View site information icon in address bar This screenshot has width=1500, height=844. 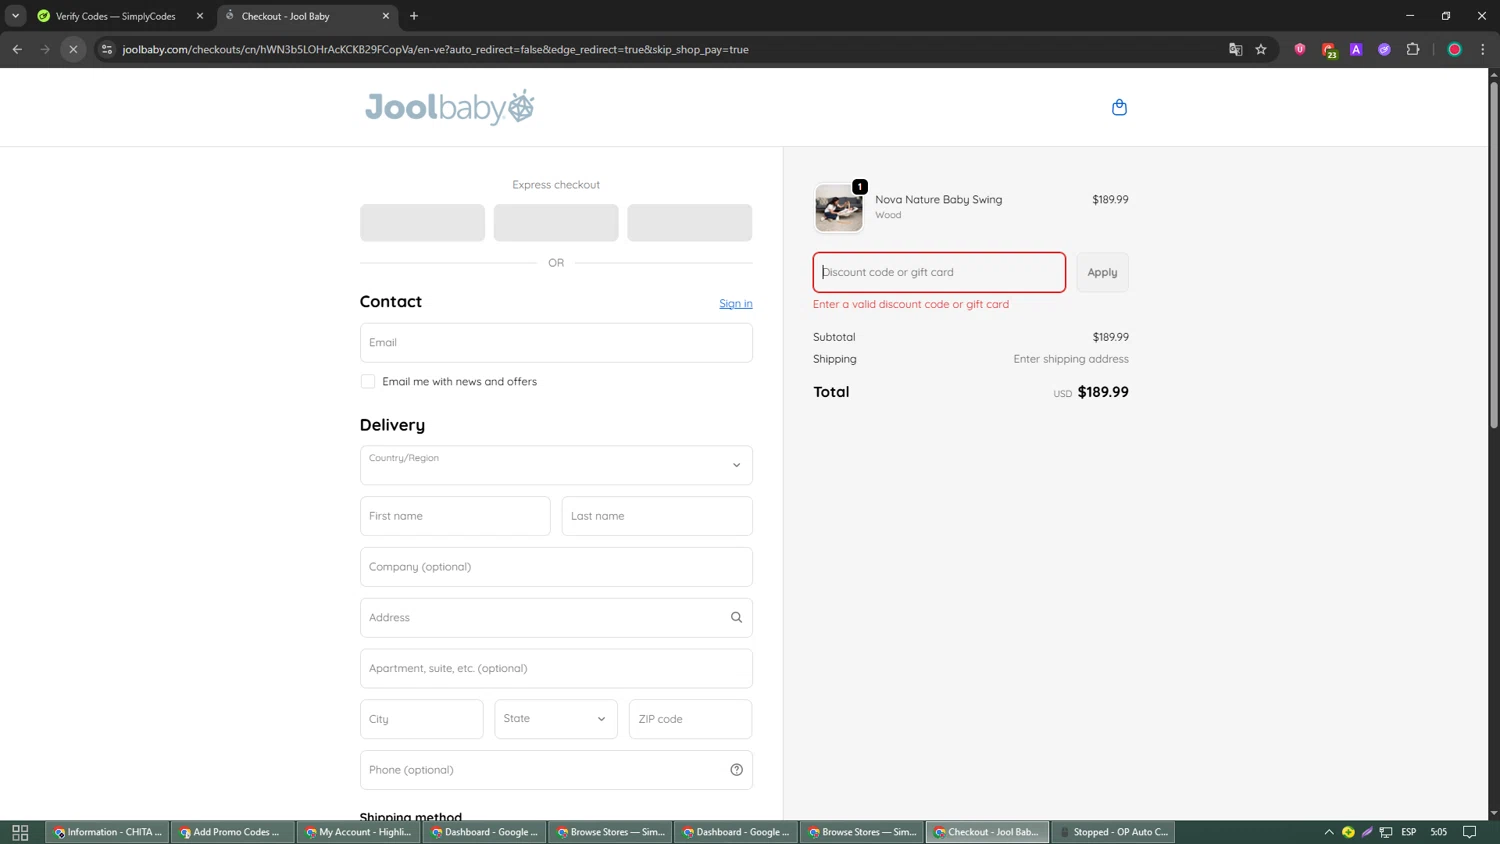coord(107,49)
